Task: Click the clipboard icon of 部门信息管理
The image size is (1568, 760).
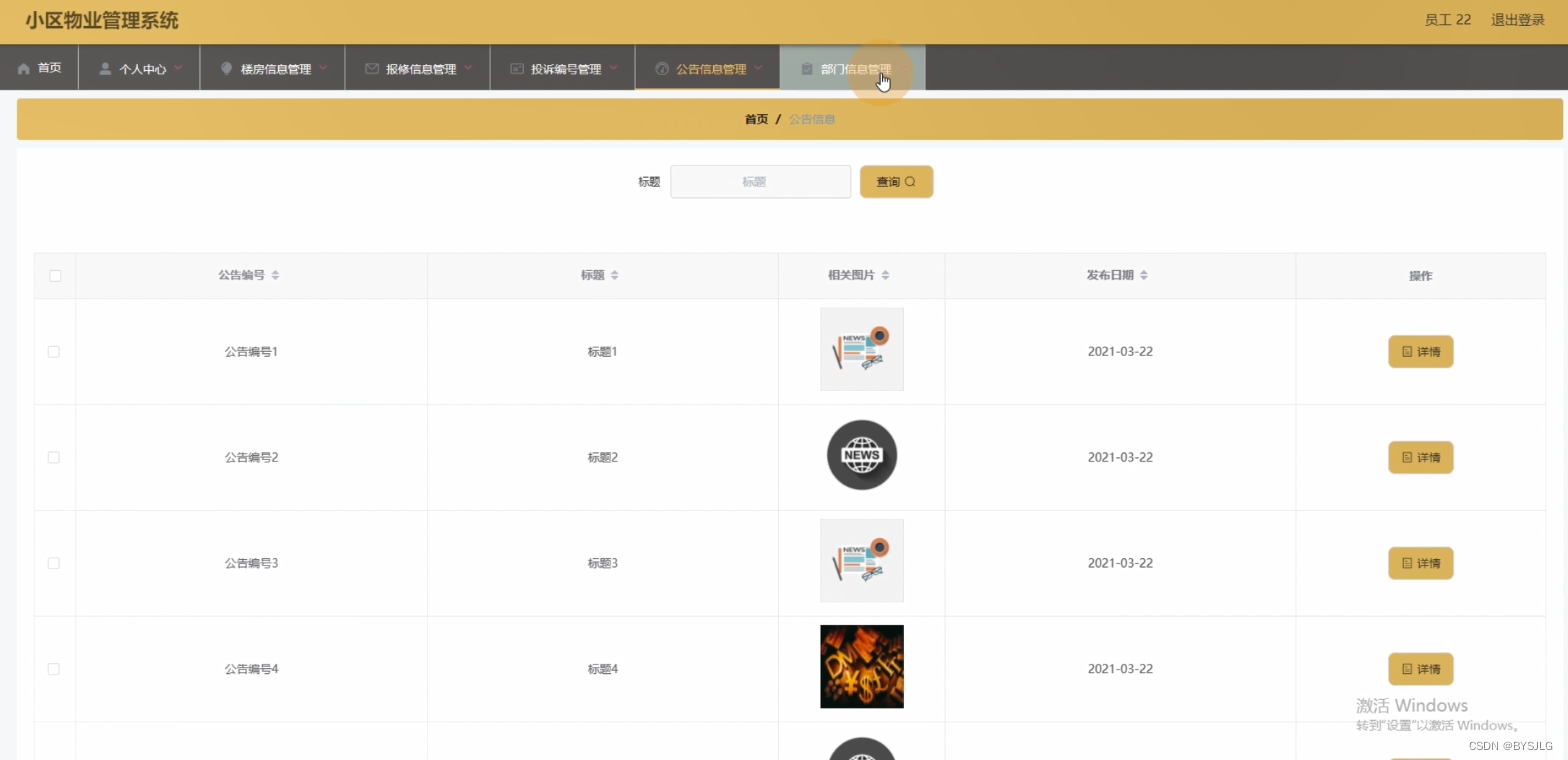Action: (x=807, y=69)
